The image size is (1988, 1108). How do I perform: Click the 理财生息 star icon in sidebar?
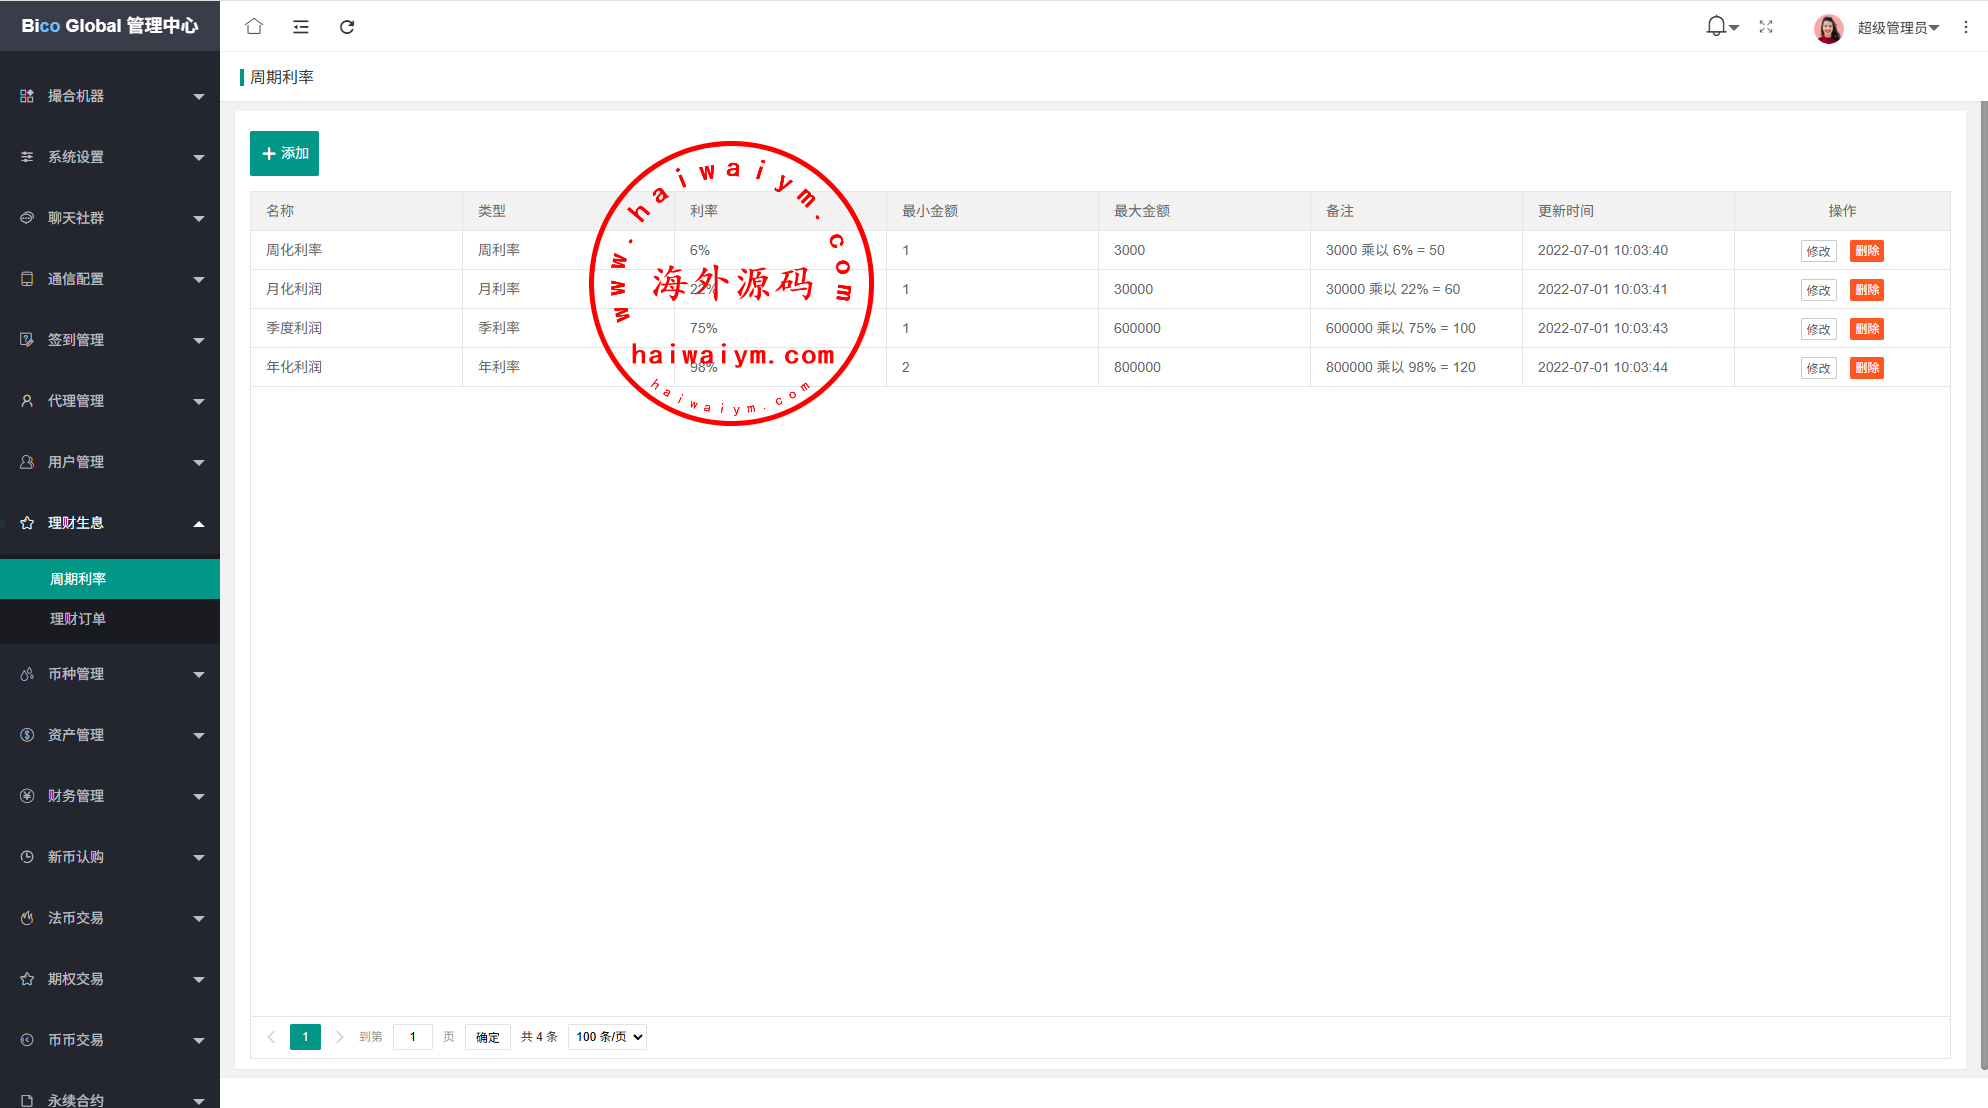[27, 523]
